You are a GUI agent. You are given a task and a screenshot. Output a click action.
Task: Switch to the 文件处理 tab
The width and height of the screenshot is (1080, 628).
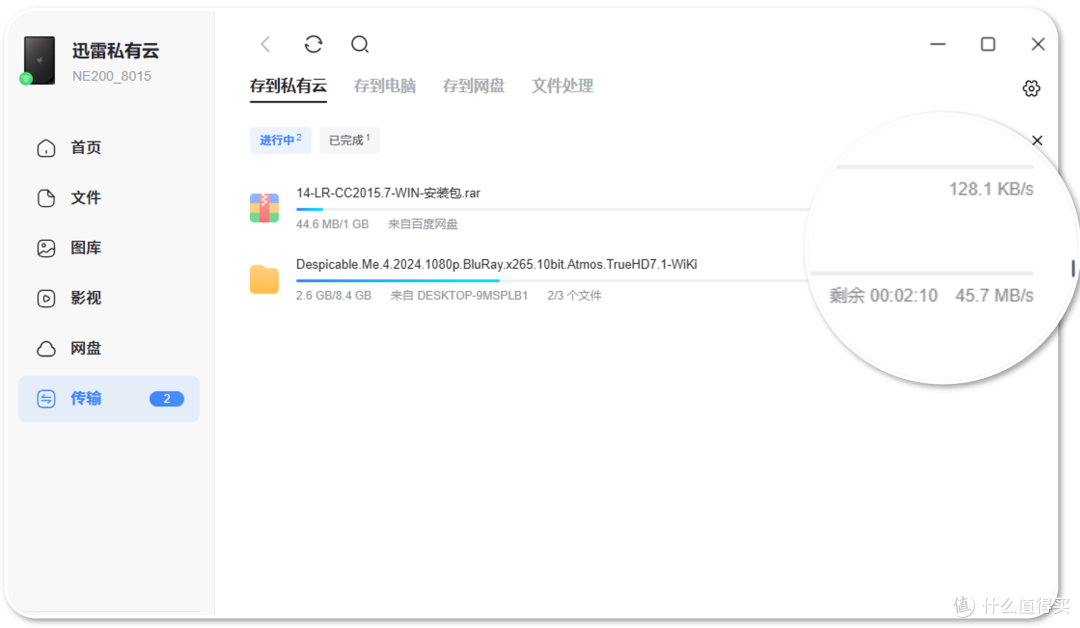tap(562, 86)
